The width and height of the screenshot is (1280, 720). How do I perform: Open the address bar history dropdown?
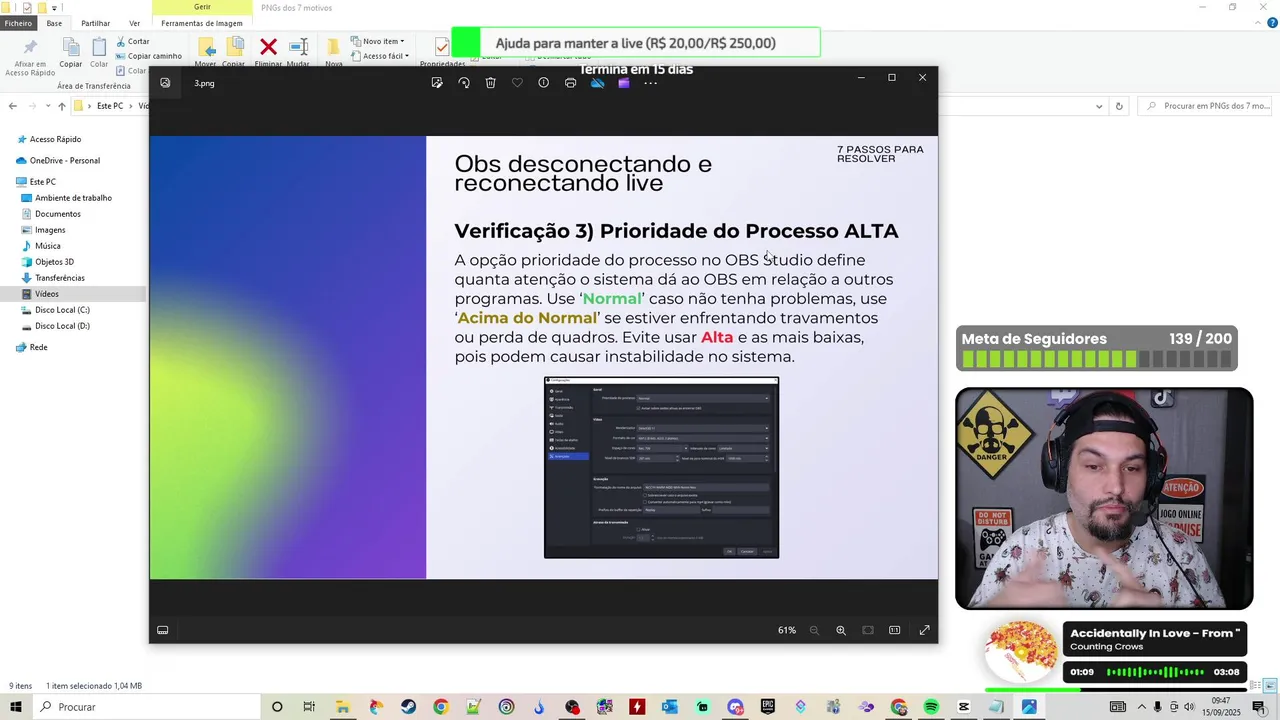1099,106
